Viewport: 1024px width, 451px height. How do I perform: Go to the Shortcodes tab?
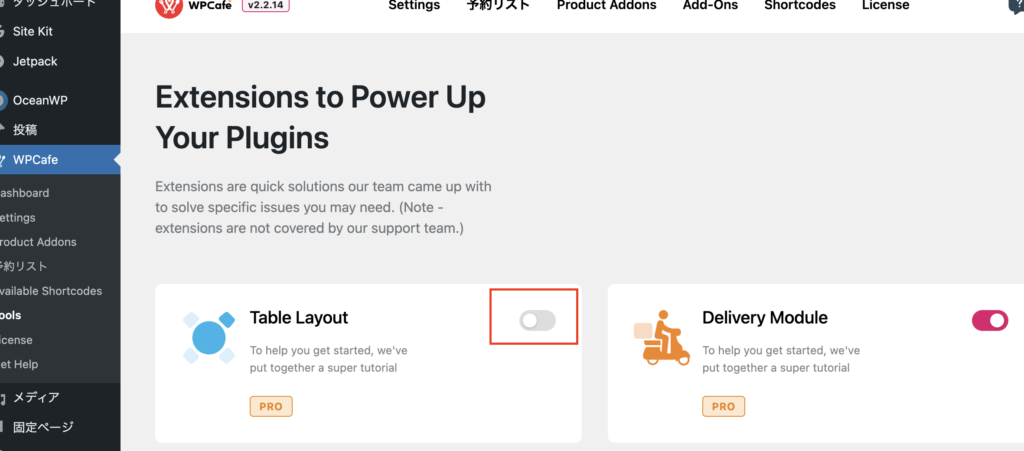(x=800, y=5)
